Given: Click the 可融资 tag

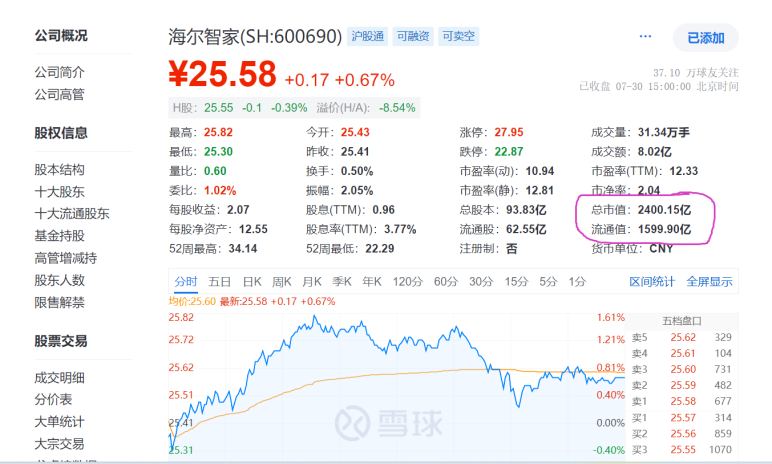Looking at the screenshot, I should coord(413,36).
